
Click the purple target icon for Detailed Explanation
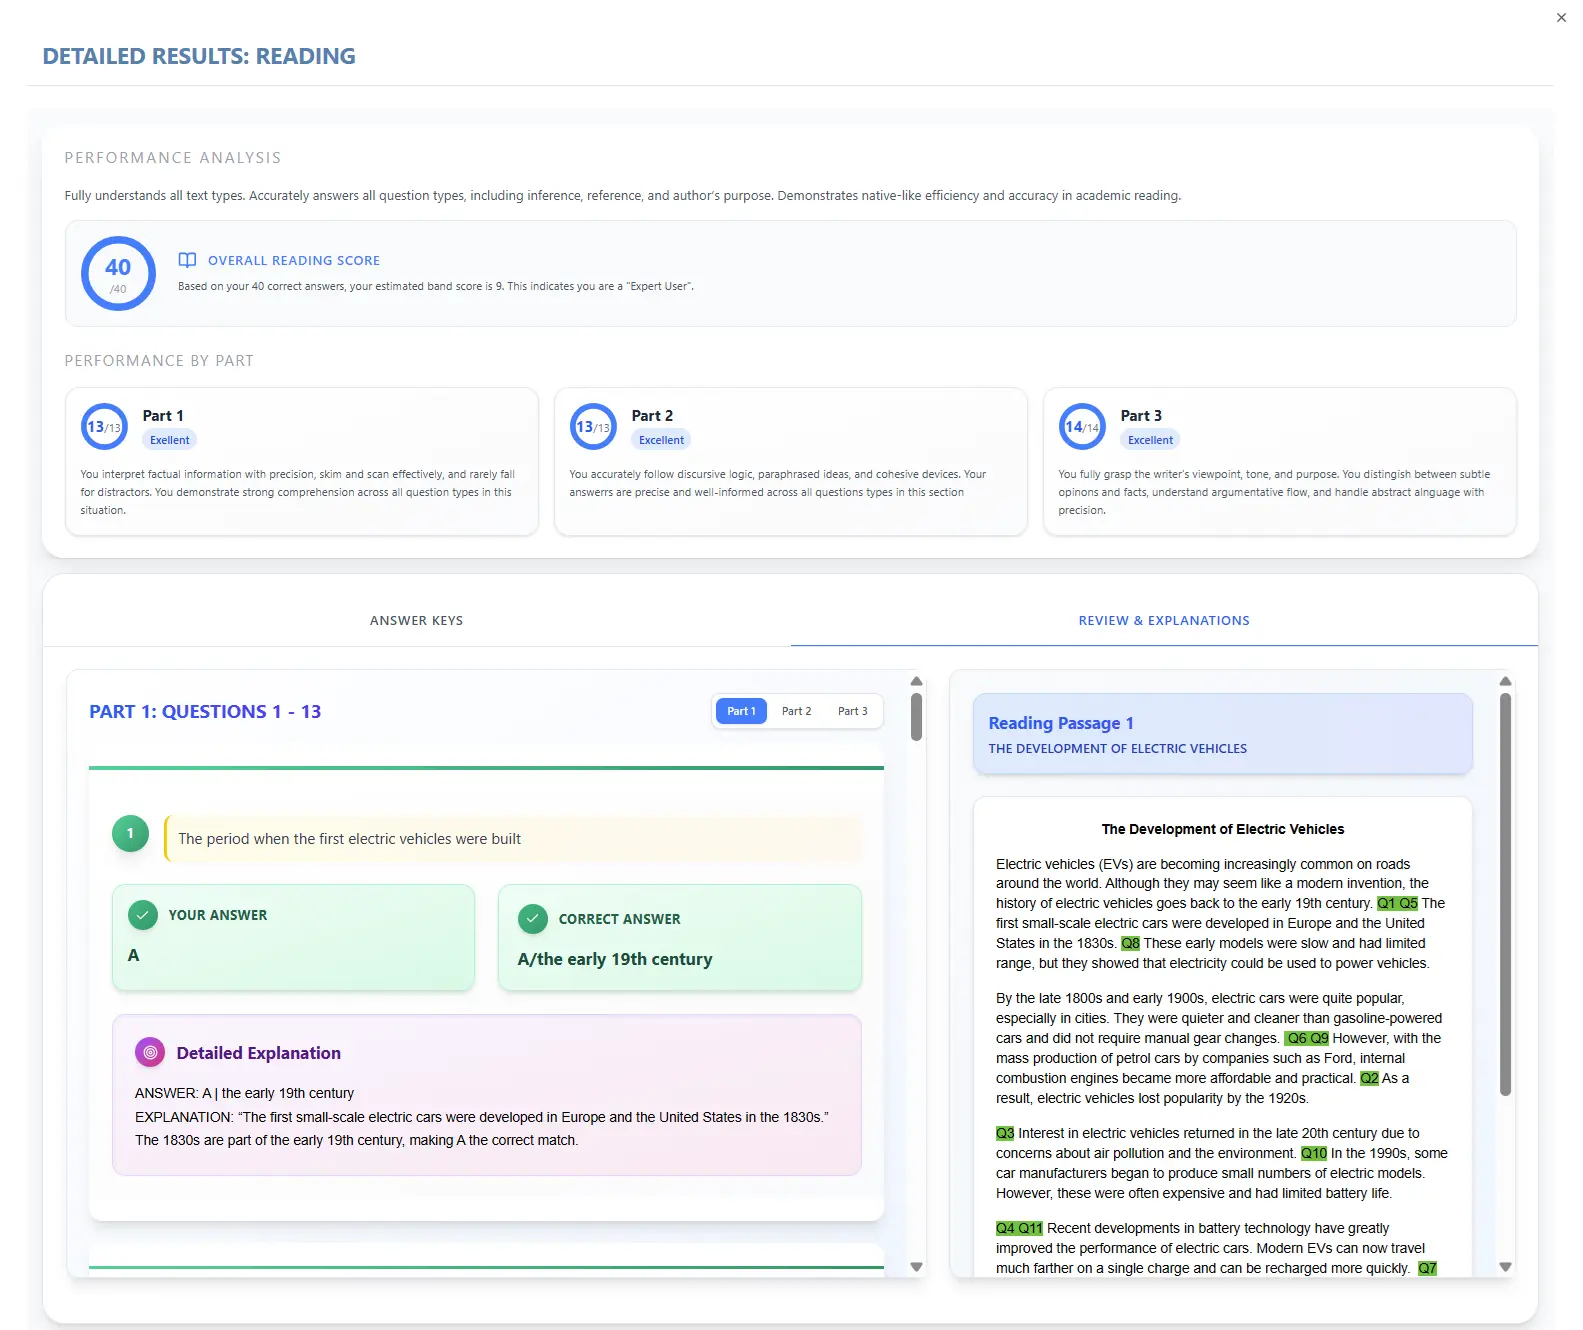tap(150, 1052)
